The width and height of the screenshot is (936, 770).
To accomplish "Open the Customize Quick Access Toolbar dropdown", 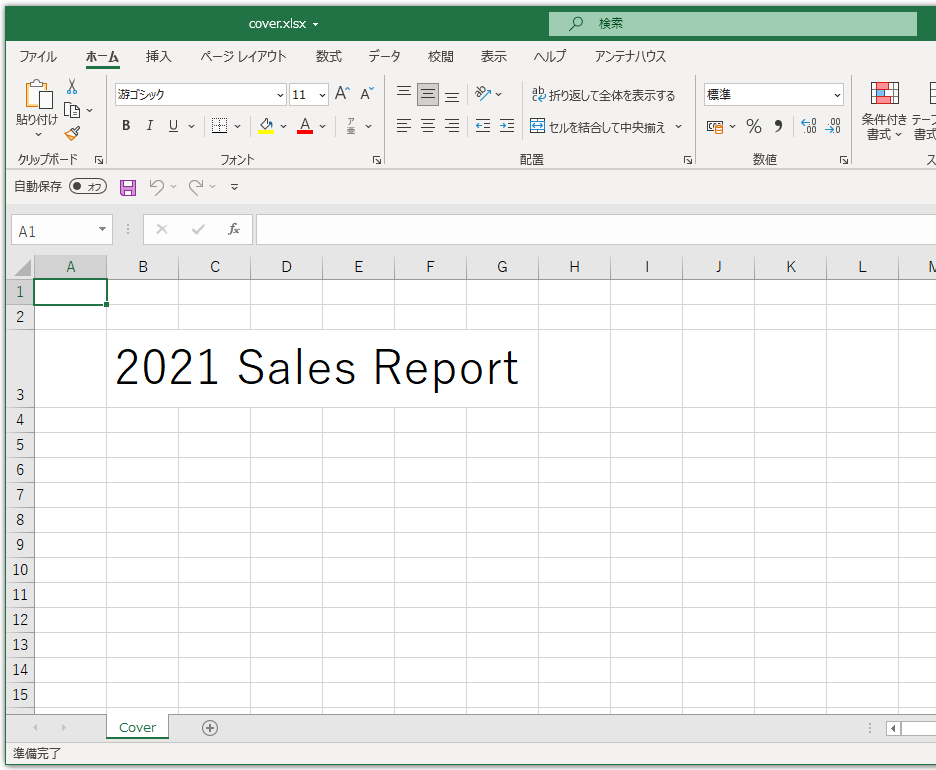I will coord(235,187).
